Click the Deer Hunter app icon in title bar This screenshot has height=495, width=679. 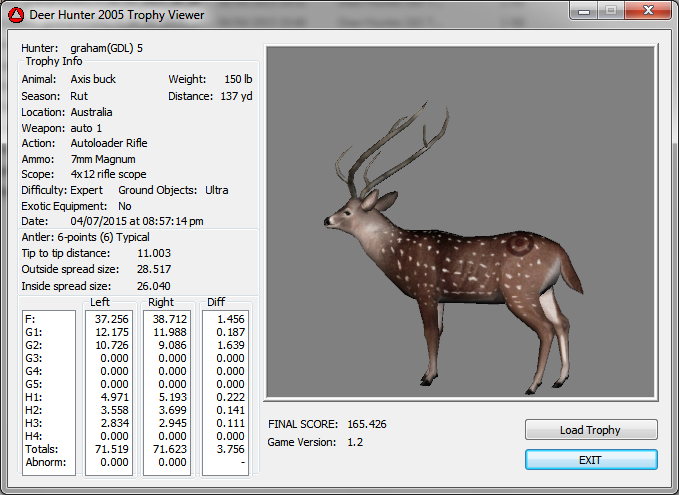16,14
